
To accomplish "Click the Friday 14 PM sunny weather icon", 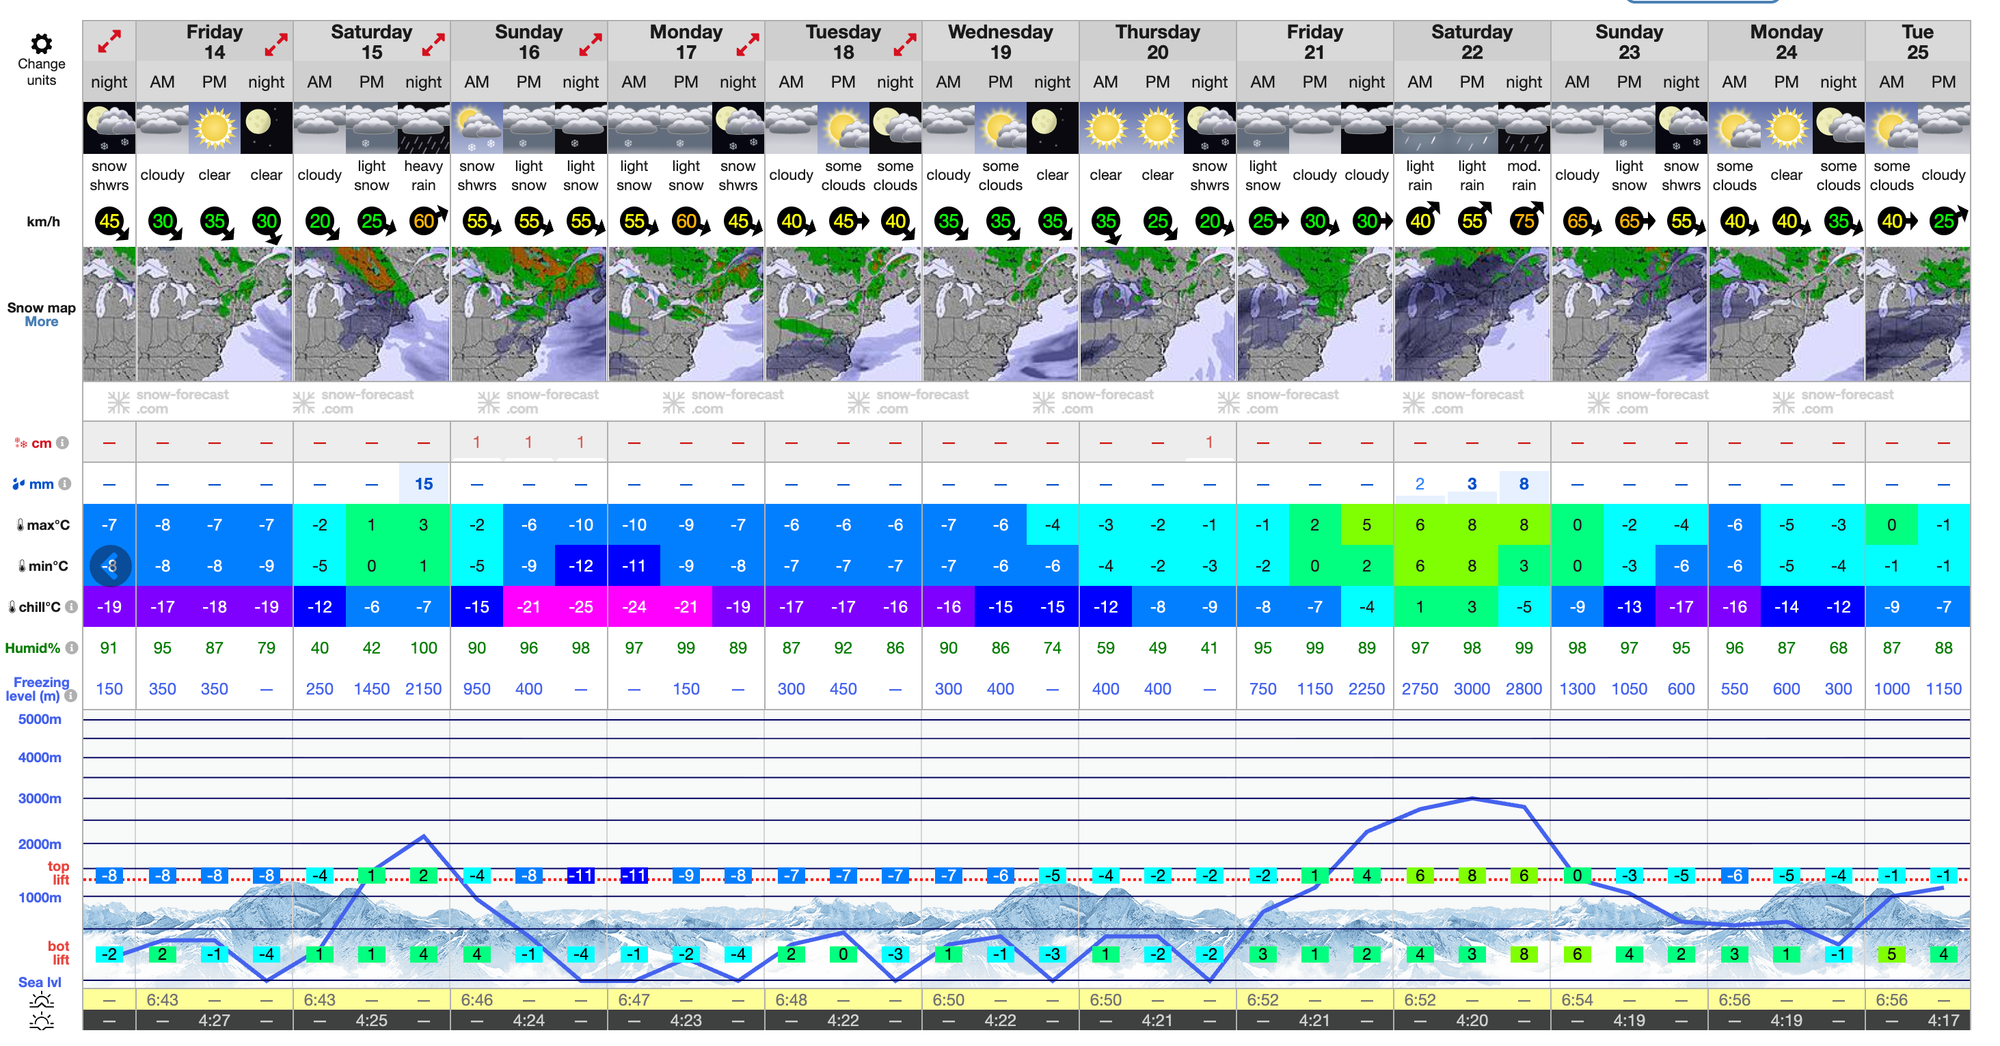I will (x=214, y=128).
